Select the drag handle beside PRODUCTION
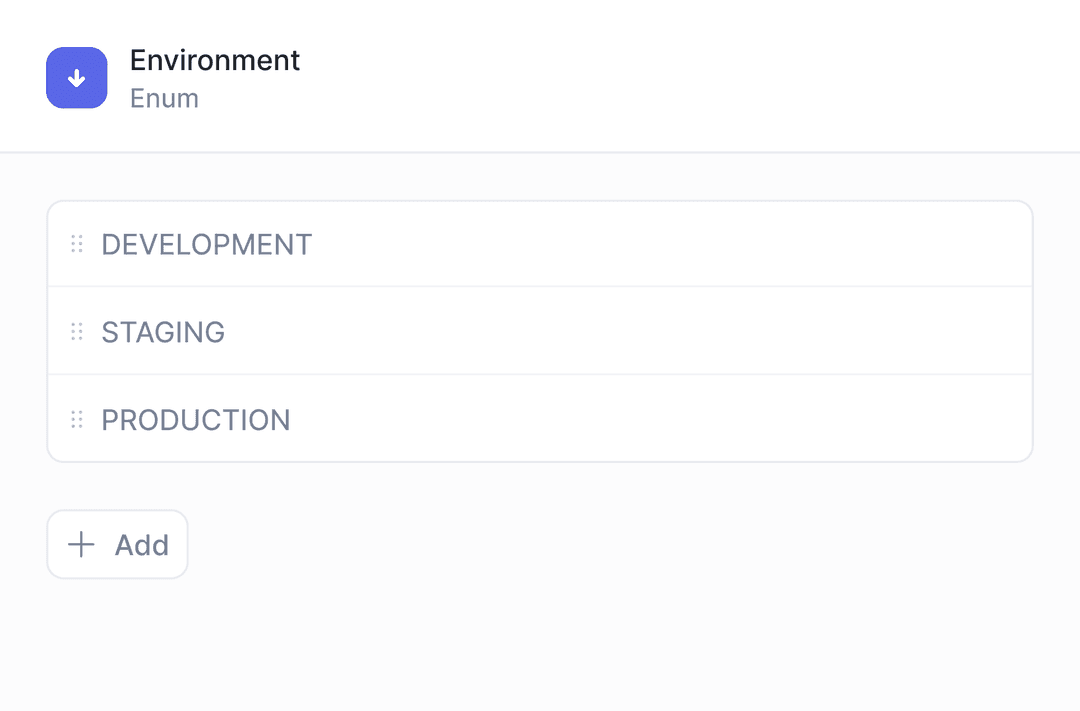The height and width of the screenshot is (711, 1080). coord(77,420)
